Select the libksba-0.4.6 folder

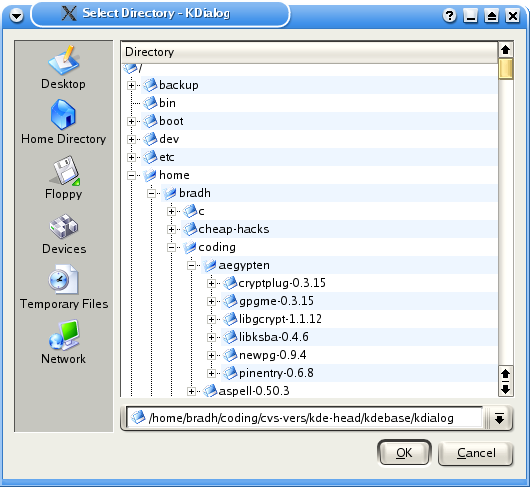pos(273,337)
